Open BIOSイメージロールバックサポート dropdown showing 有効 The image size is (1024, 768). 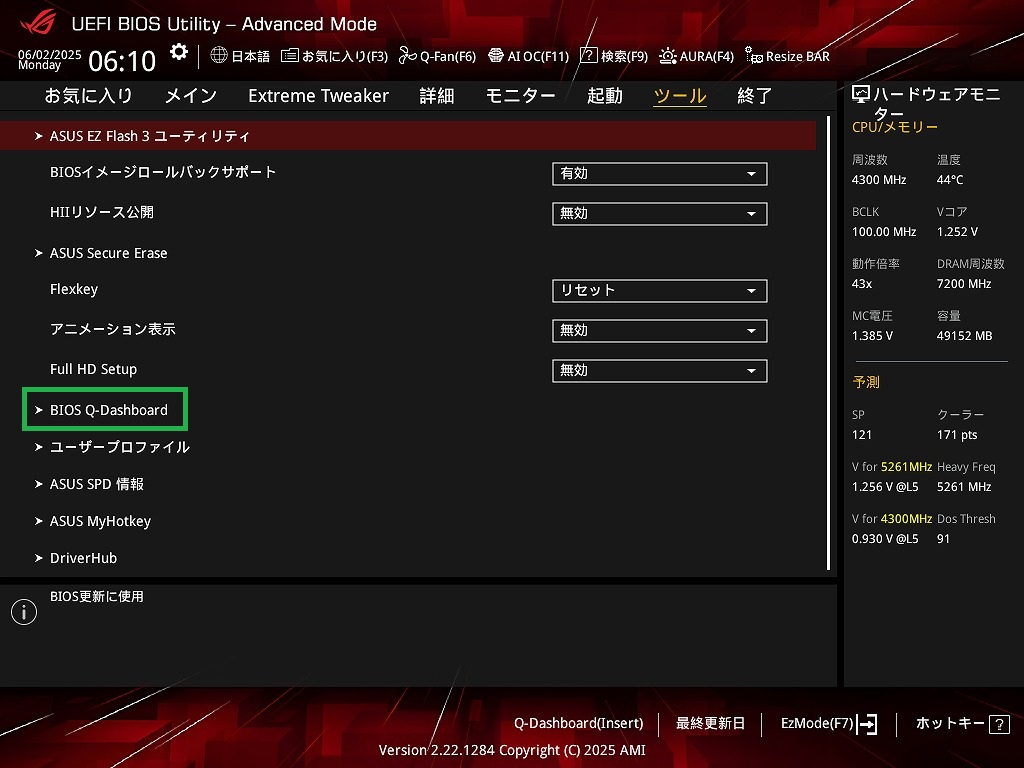coord(660,174)
